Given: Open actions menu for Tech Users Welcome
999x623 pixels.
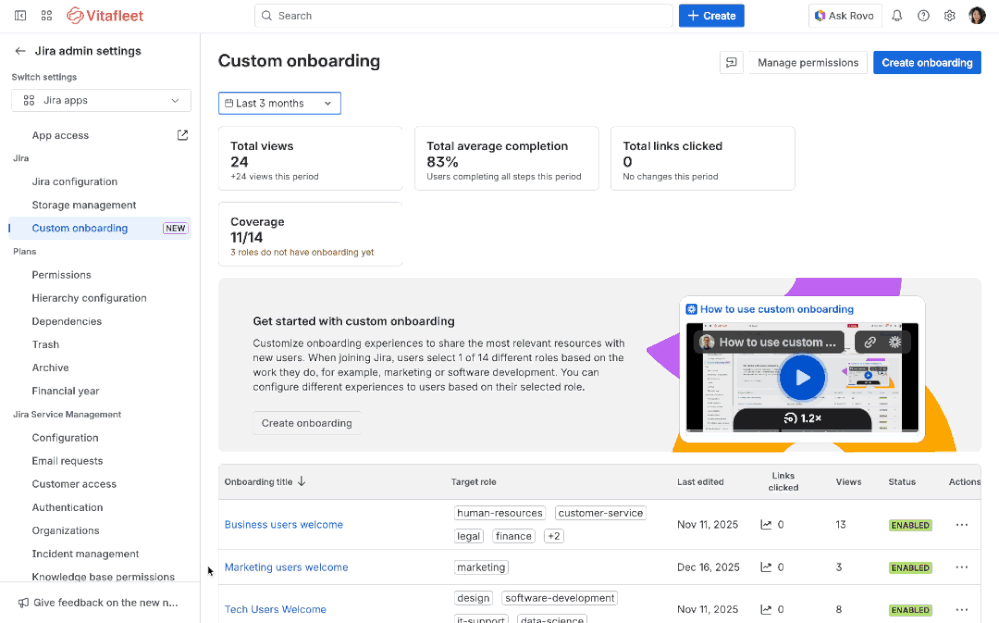Looking at the screenshot, I should click(x=961, y=609).
